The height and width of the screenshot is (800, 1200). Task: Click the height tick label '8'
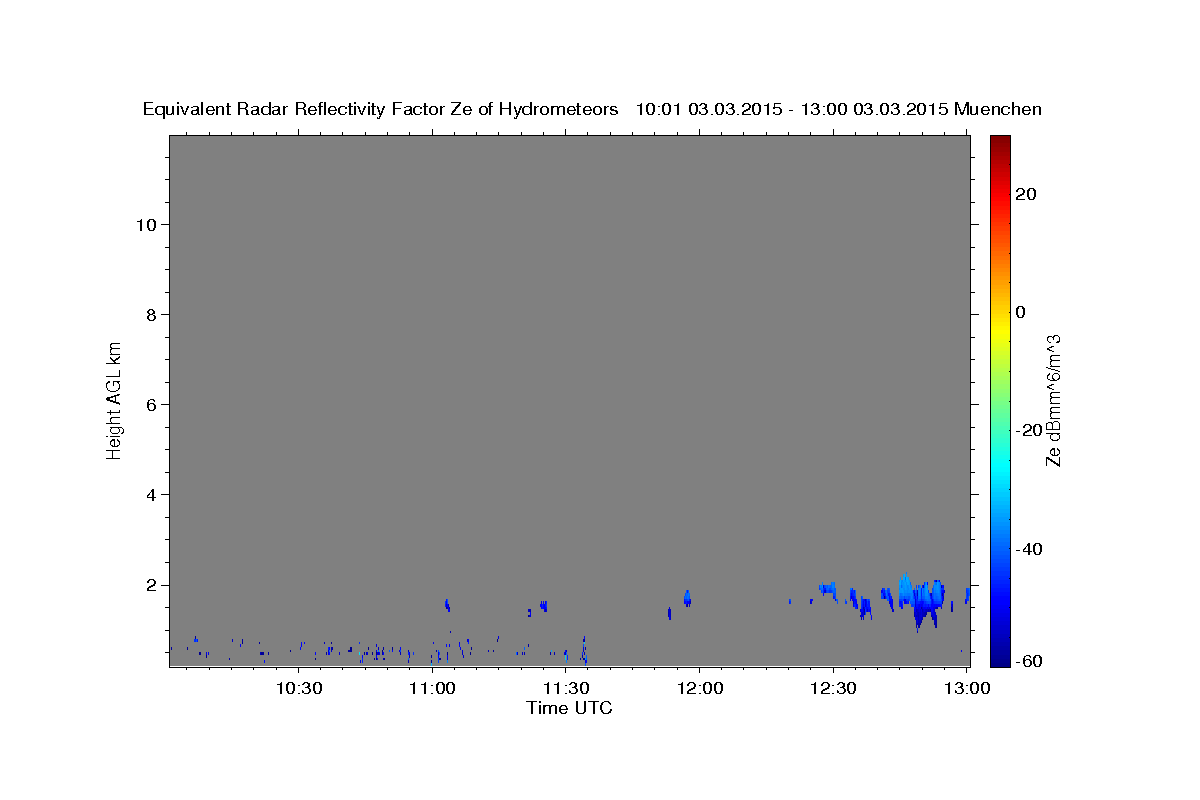tap(151, 314)
